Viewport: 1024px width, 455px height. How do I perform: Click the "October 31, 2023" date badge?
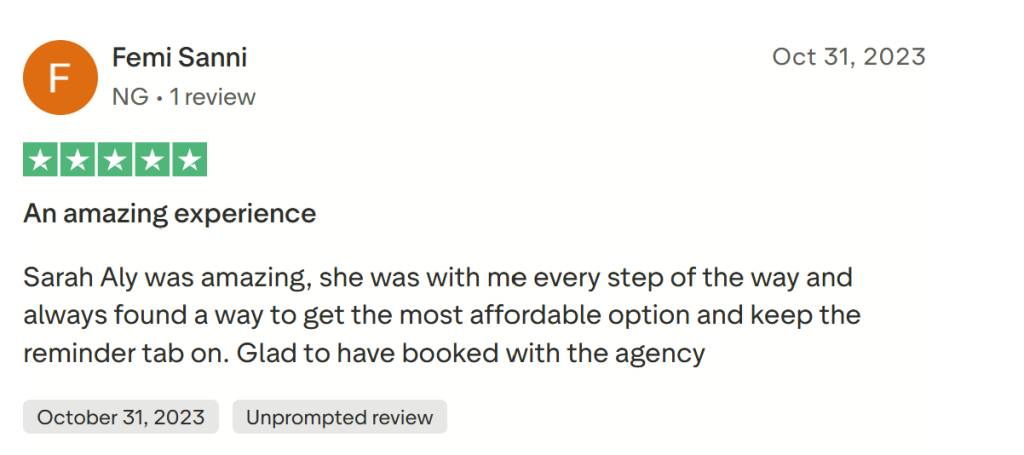[121, 417]
